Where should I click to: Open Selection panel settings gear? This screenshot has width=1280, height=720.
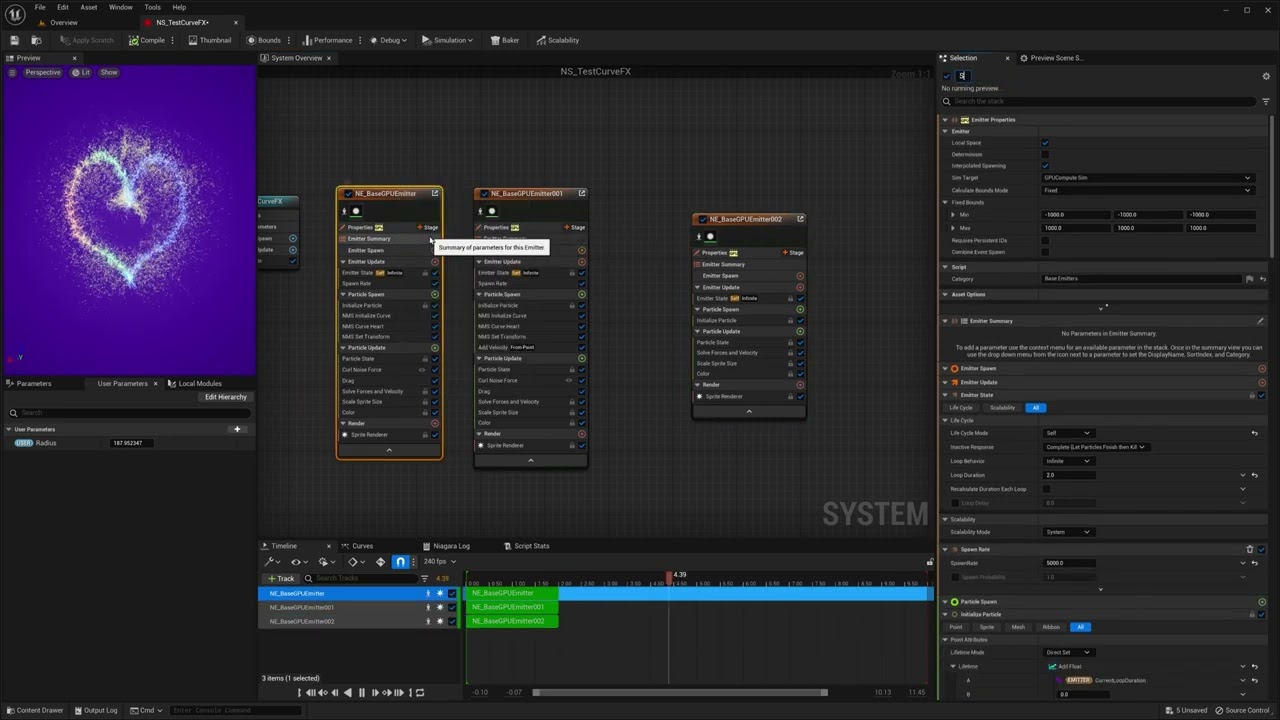(1265, 76)
